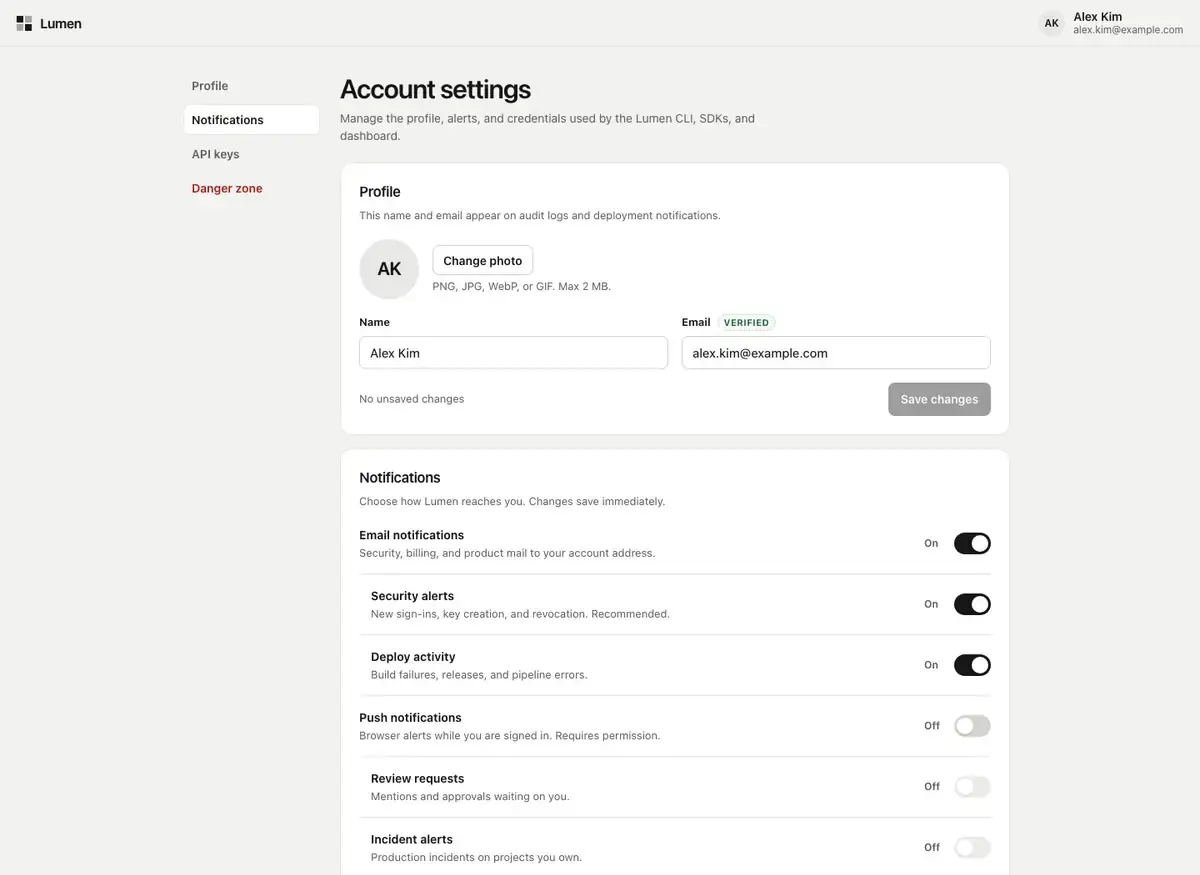Click the Alex Kim header name
Screen dimensions: 1200x875
[1098, 17]
